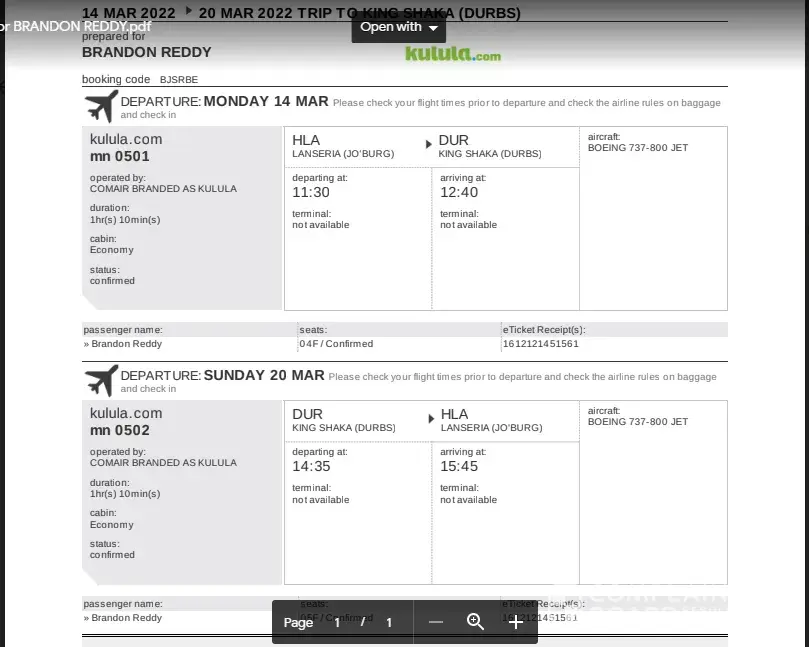Click the 15:45 arrival time
This screenshot has height=647, width=809.
(x=459, y=466)
